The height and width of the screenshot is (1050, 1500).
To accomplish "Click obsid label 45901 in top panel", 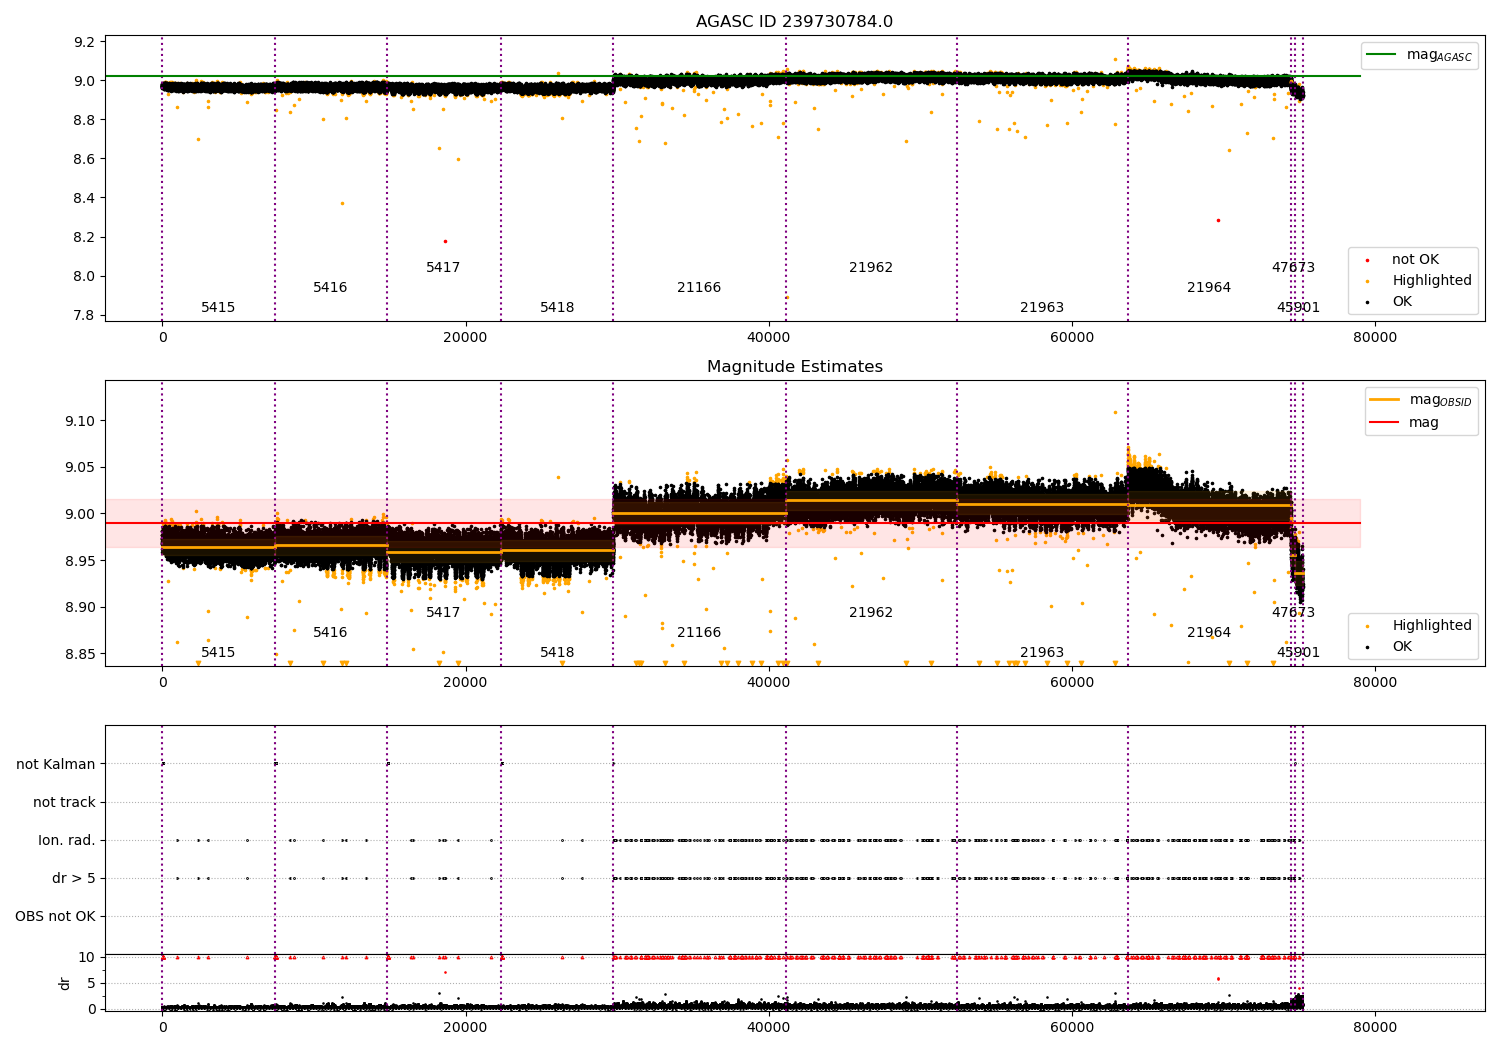I will pyautogui.click(x=1298, y=308).
